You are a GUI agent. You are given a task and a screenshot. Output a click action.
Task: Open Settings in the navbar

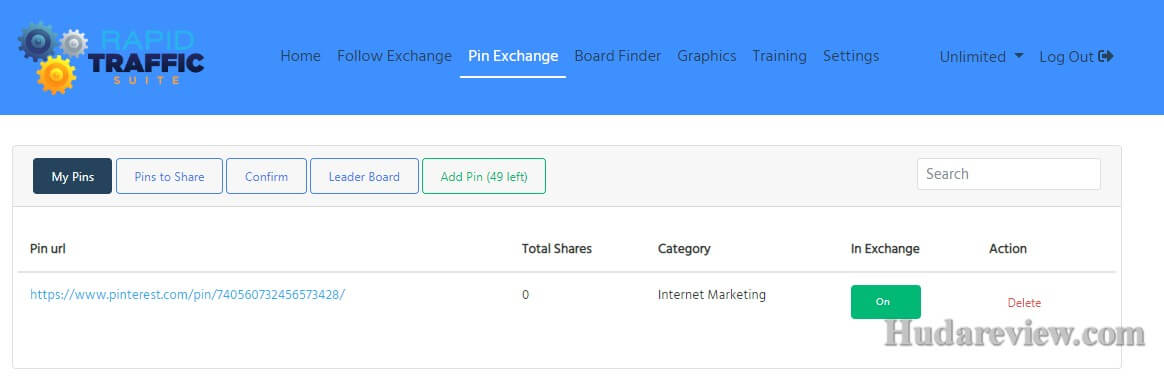pyautogui.click(x=851, y=56)
